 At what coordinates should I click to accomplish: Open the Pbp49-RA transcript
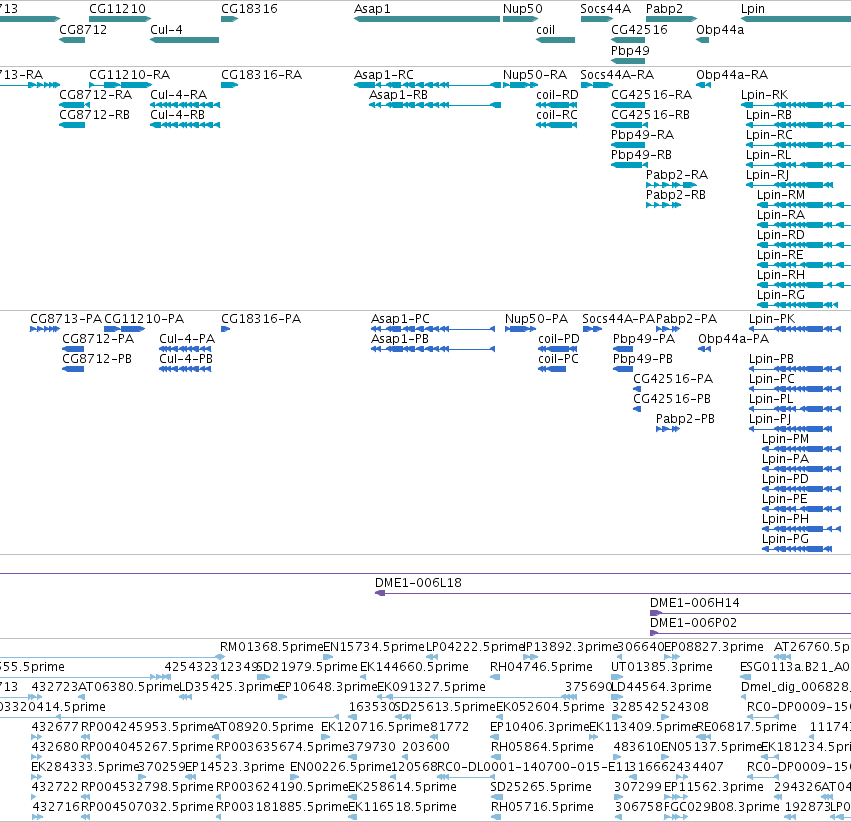pos(628,145)
